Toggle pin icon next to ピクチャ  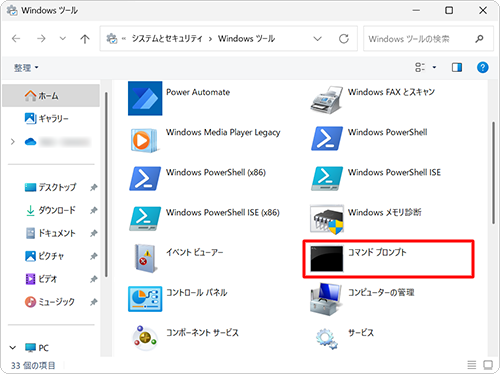[x=94, y=256]
